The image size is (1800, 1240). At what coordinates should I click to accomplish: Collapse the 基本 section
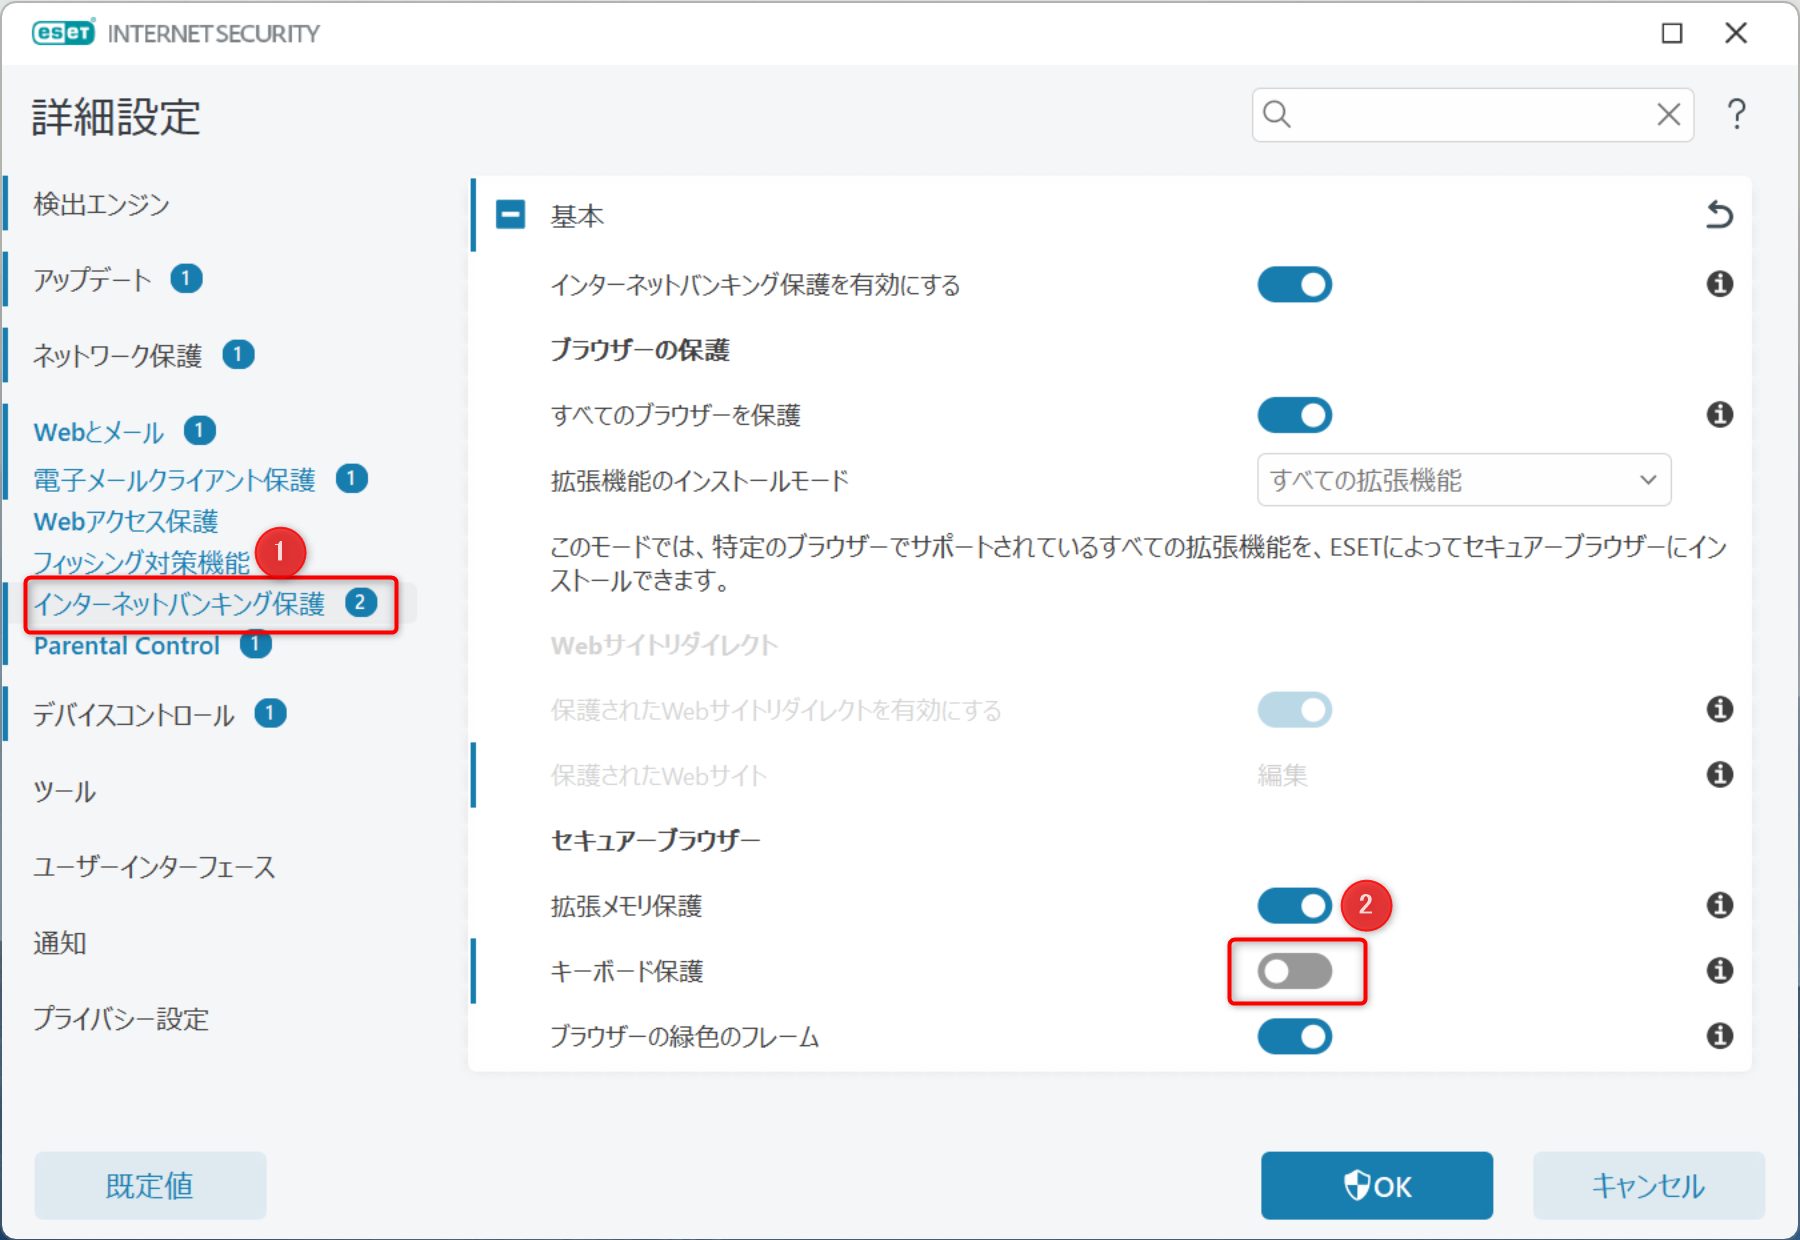coord(511,214)
